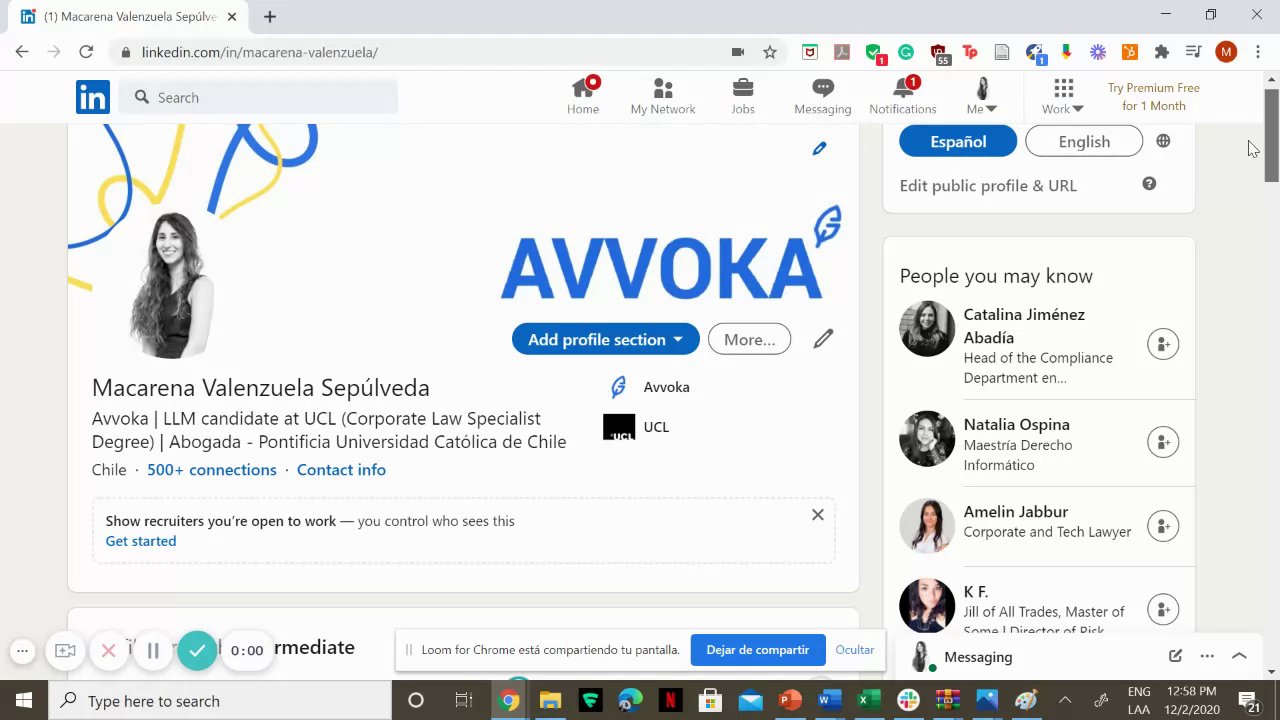Viewport: 1280px width, 720px height.
Task: Open the 500+ connections link
Action: tap(212, 469)
